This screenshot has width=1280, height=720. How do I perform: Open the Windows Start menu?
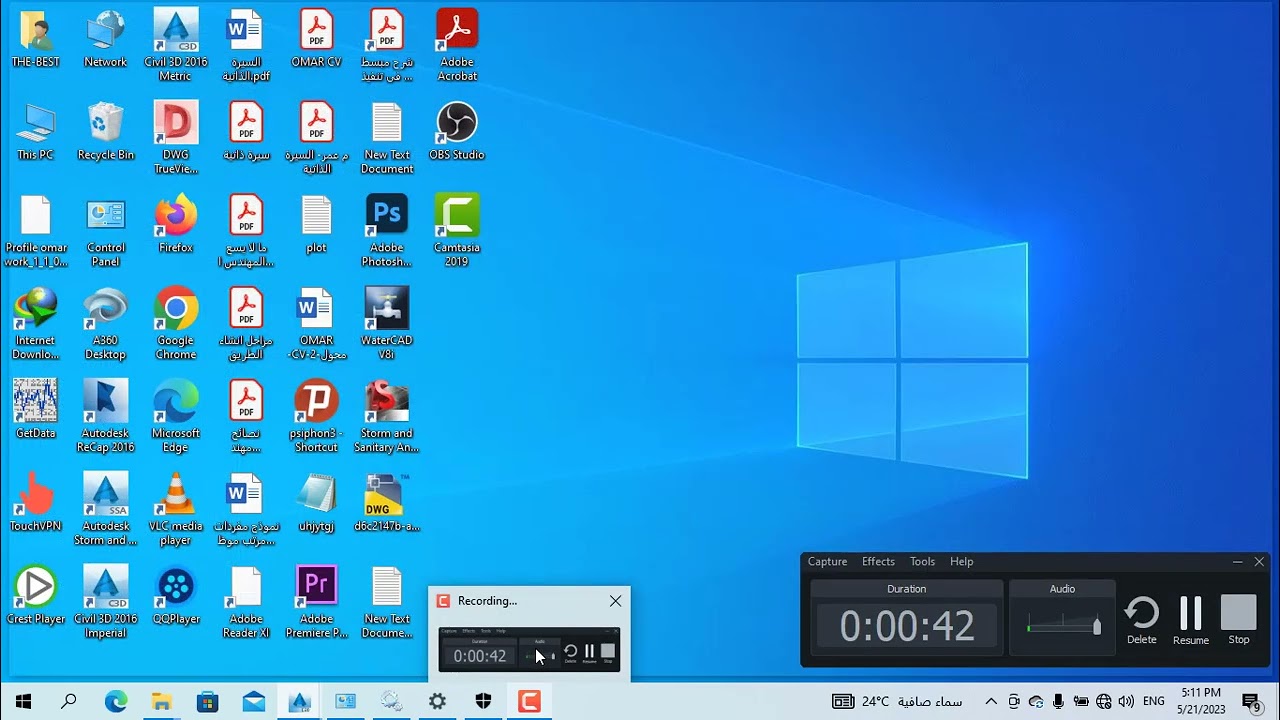[x=23, y=702]
